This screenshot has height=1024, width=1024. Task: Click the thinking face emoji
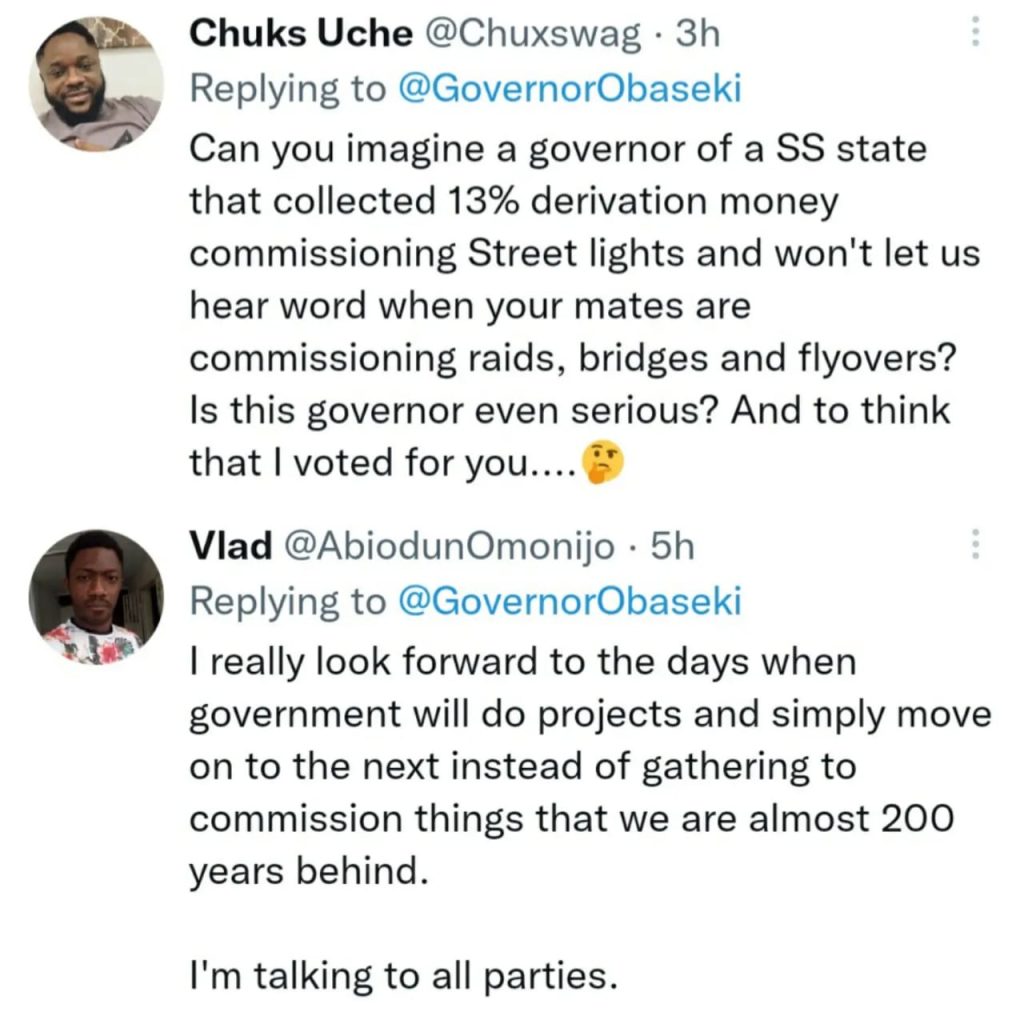pos(606,461)
